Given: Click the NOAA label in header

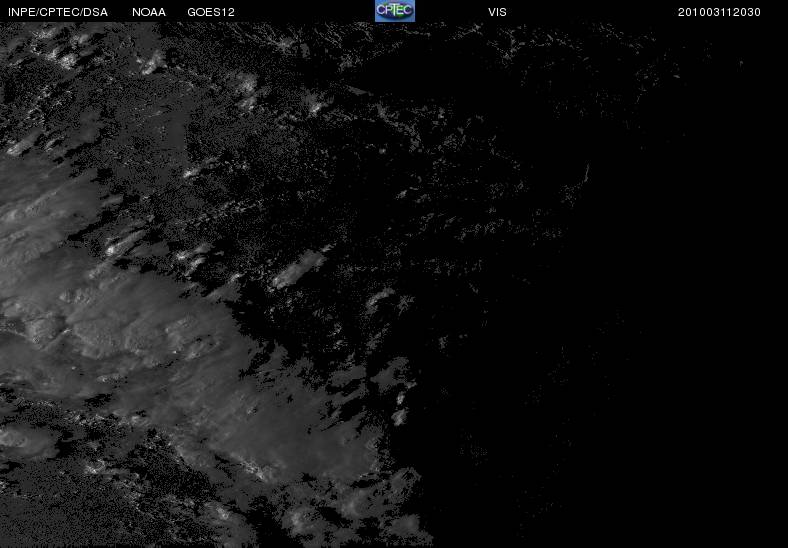Looking at the screenshot, I should 149,12.
